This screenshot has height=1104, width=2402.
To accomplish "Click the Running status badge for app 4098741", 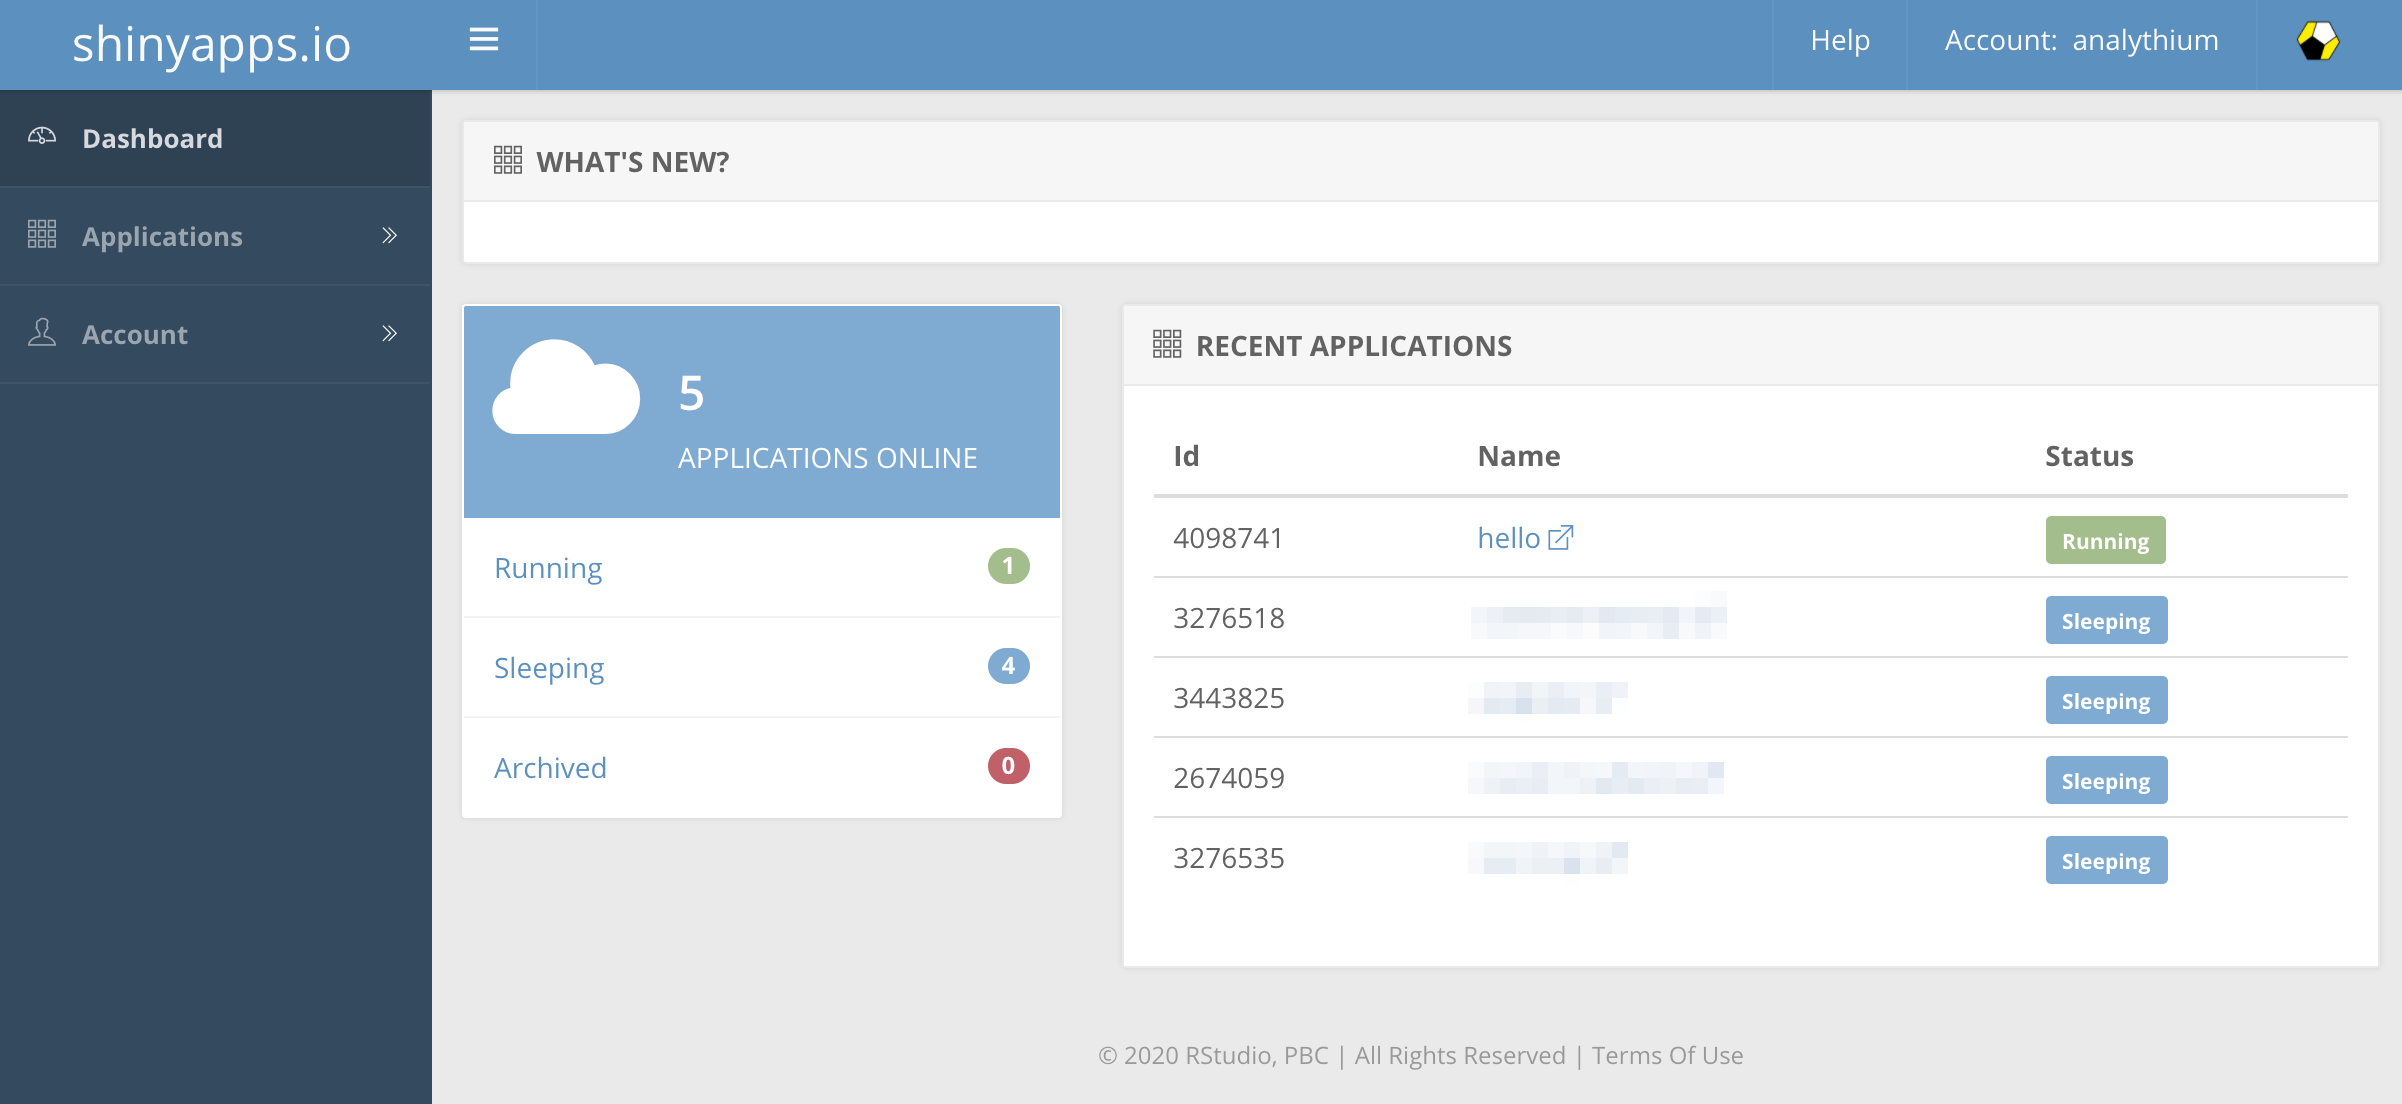I will (x=2105, y=540).
